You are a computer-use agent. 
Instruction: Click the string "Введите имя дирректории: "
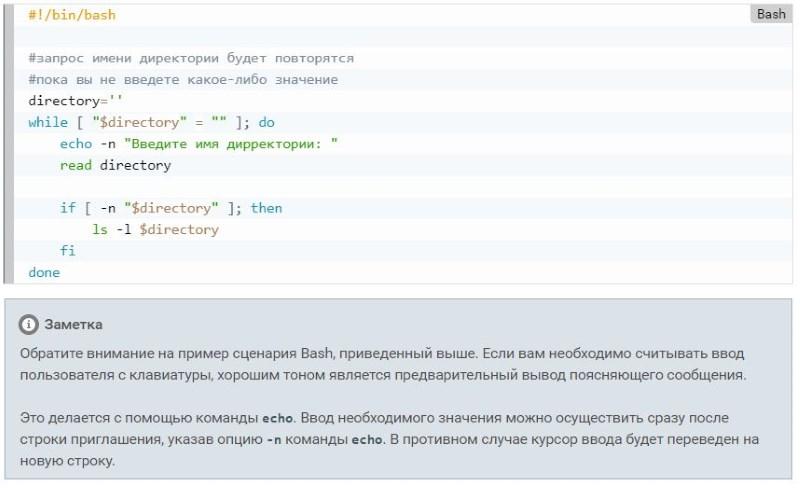[x=231, y=144]
